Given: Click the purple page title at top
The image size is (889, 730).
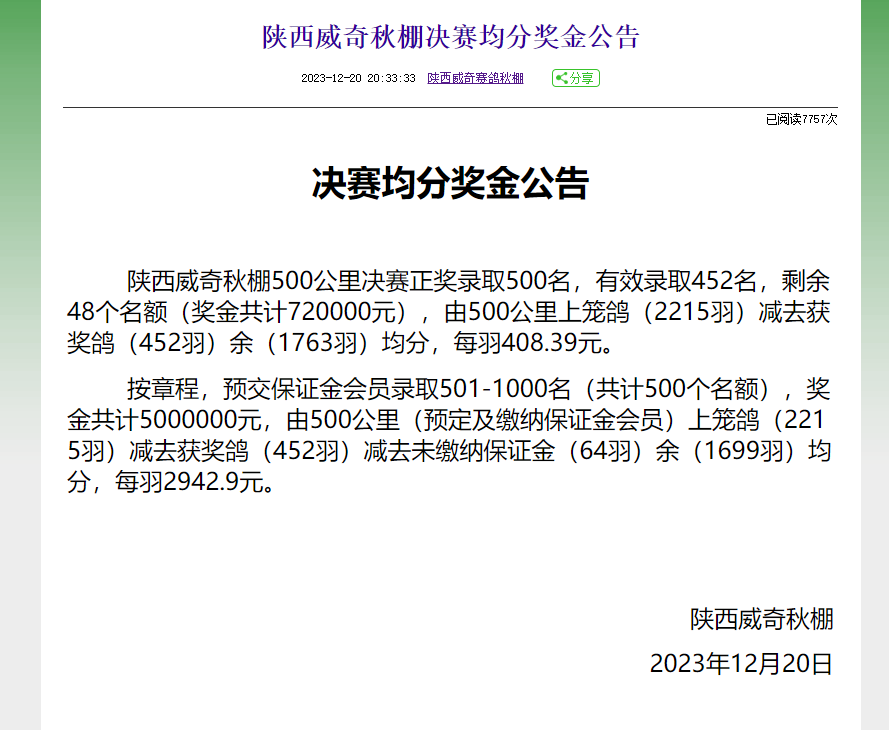Looking at the screenshot, I should pyautogui.click(x=450, y=37).
